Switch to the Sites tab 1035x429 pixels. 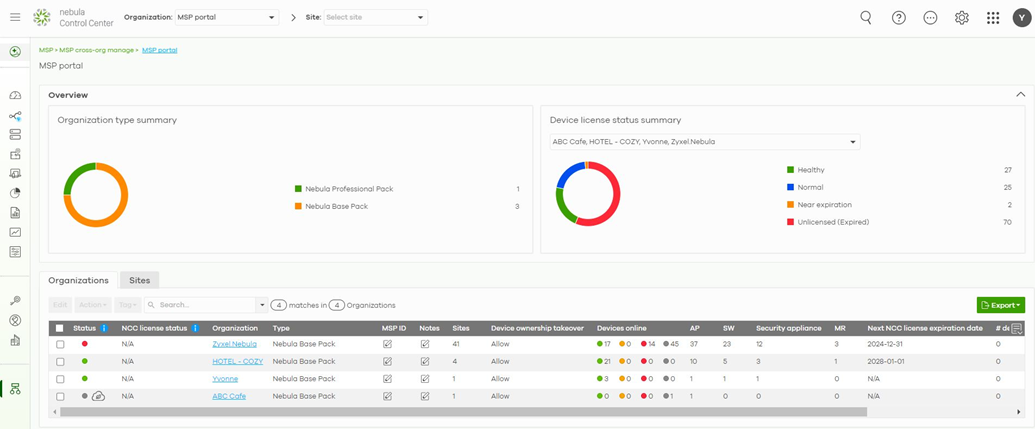[x=139, y=280]
